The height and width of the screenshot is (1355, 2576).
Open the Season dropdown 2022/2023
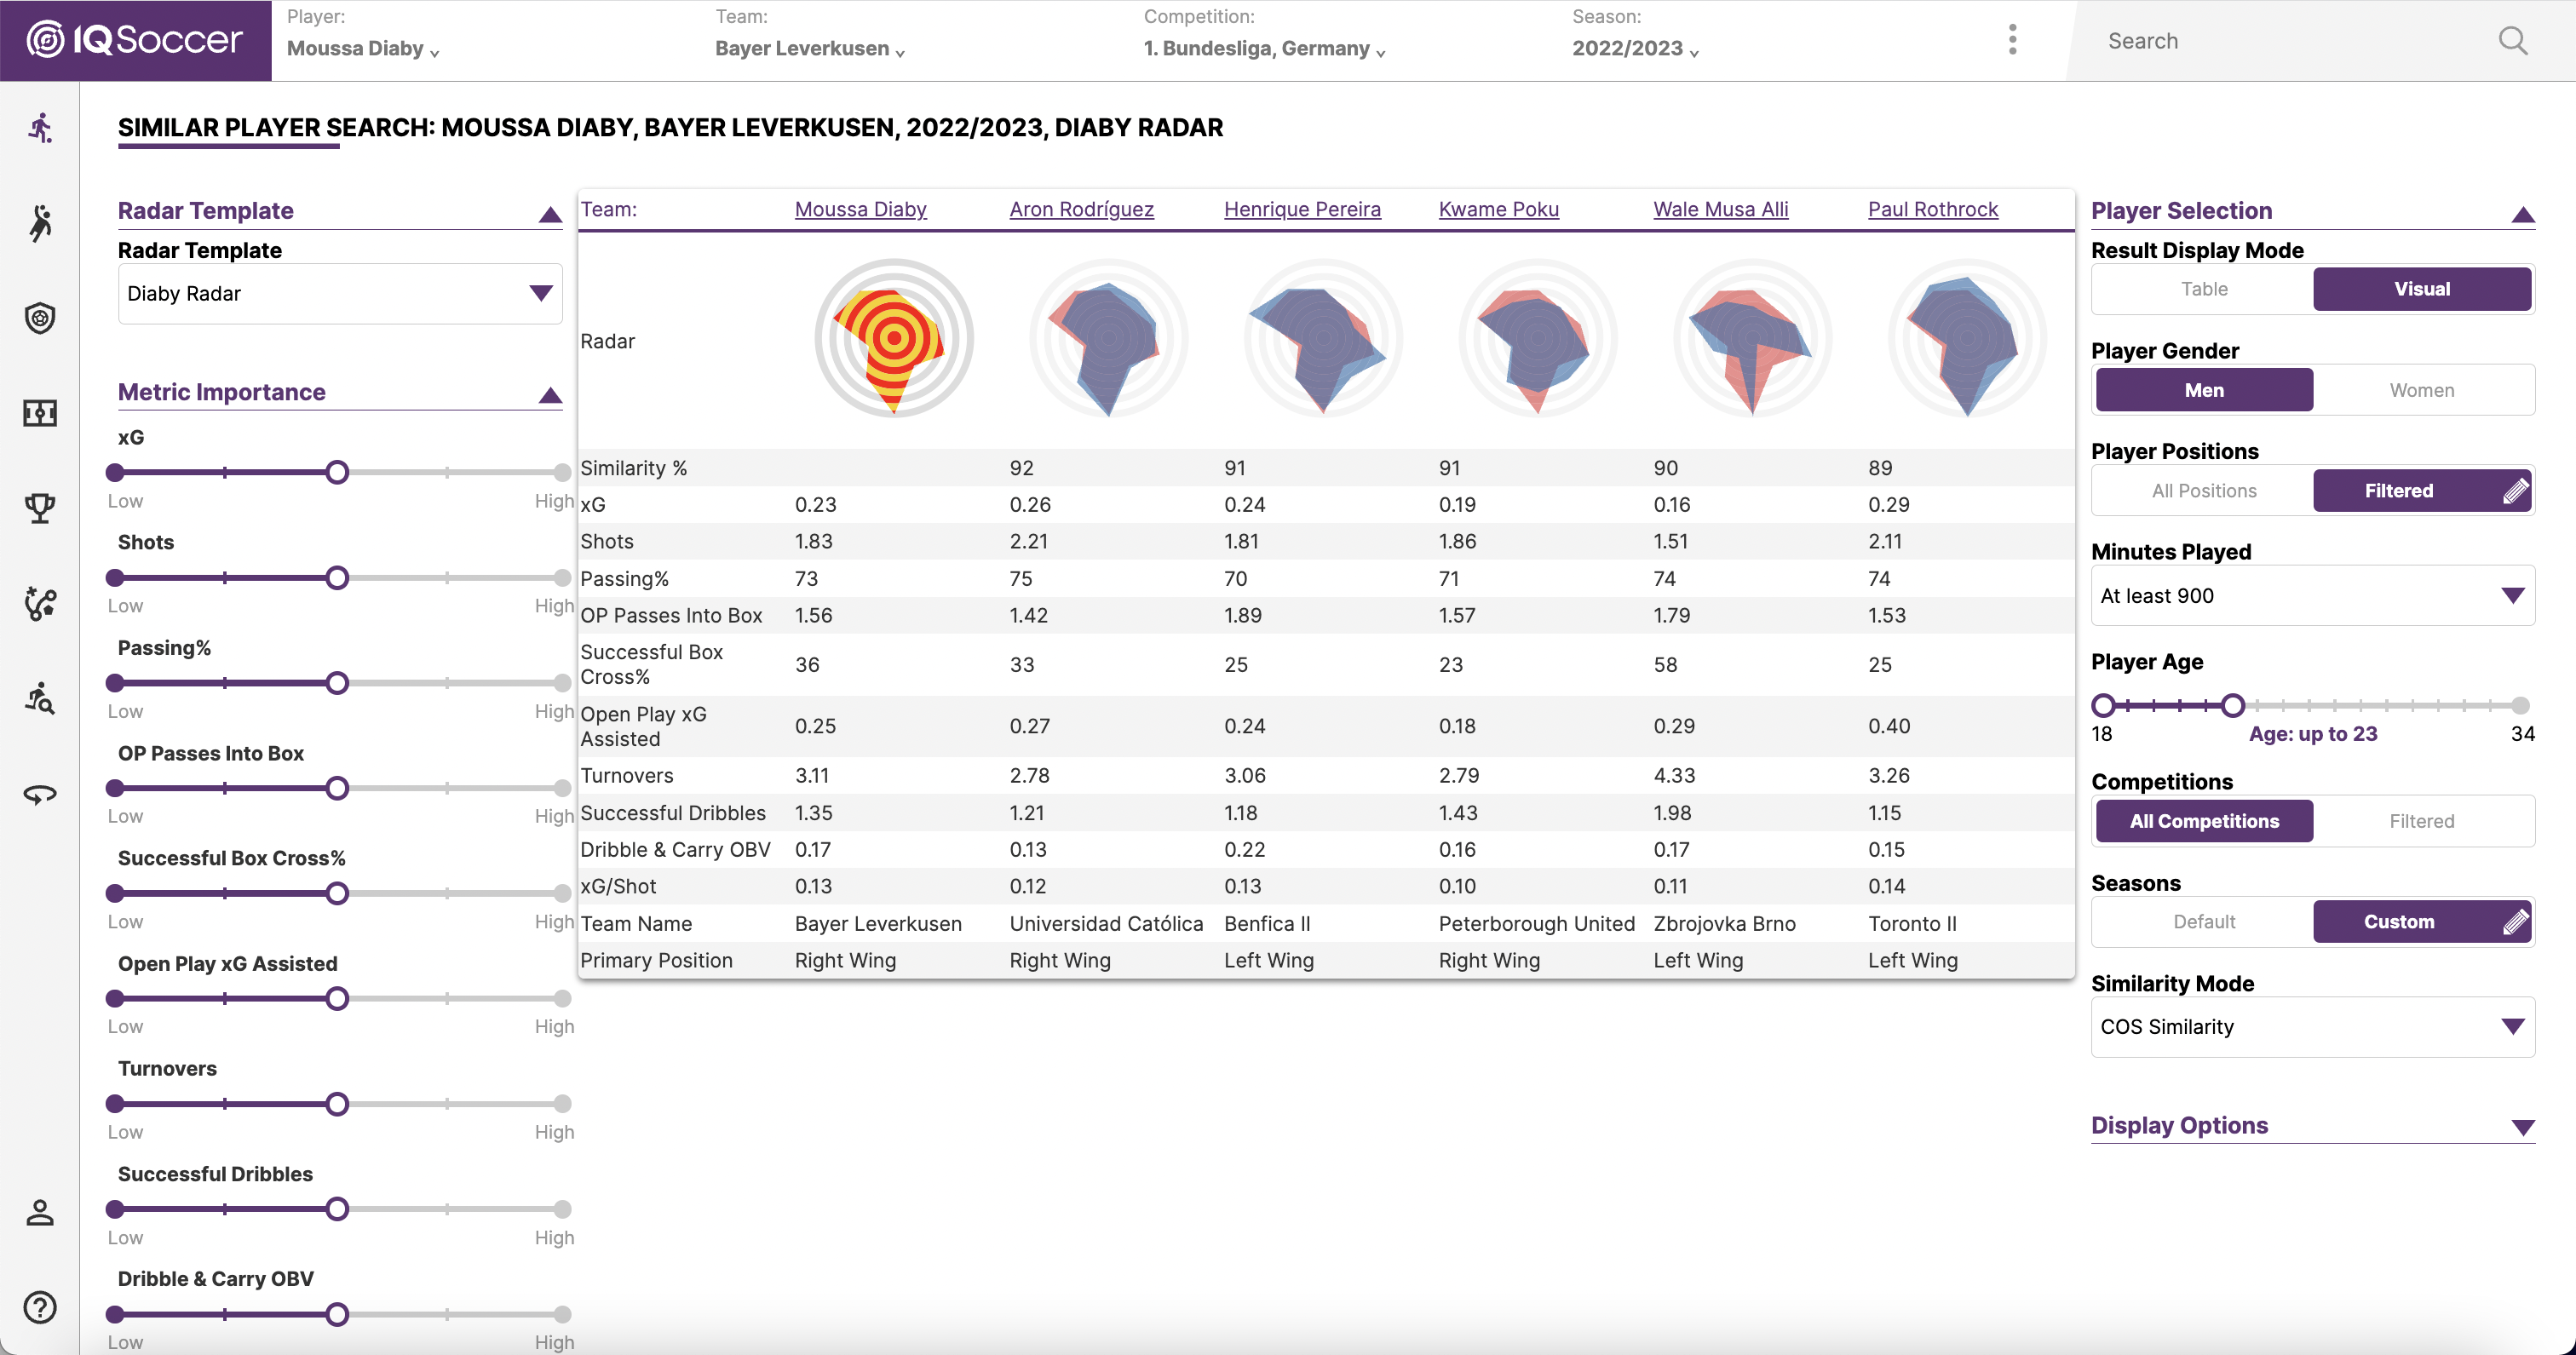(1635, 48)
